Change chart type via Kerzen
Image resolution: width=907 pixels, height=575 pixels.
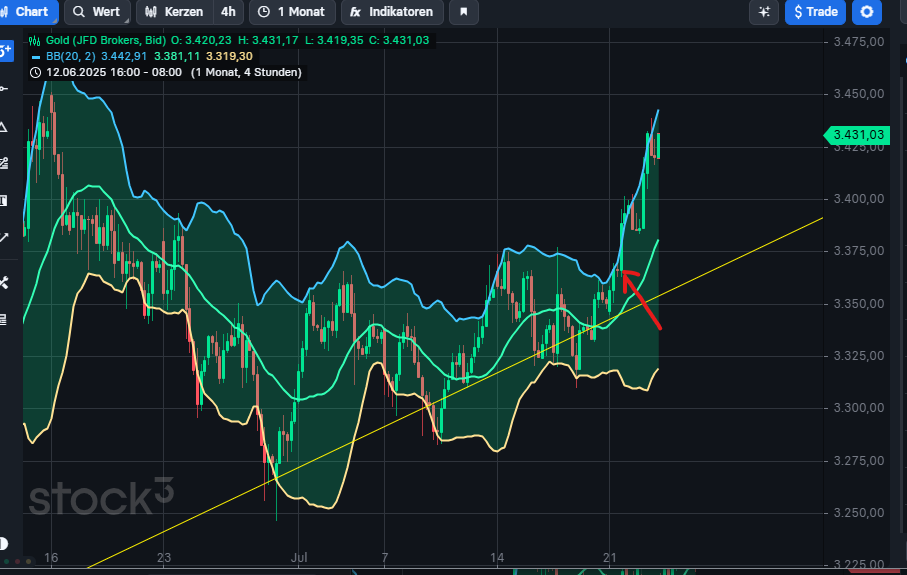(175, 12)
